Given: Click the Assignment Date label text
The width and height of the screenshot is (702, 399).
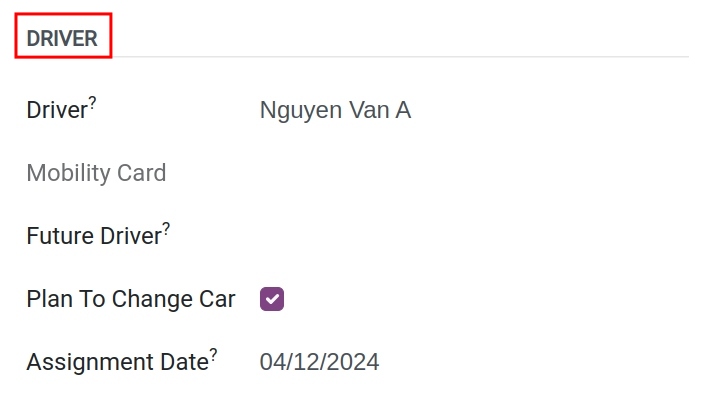Looking at the screenshot, I should [118, 362].
